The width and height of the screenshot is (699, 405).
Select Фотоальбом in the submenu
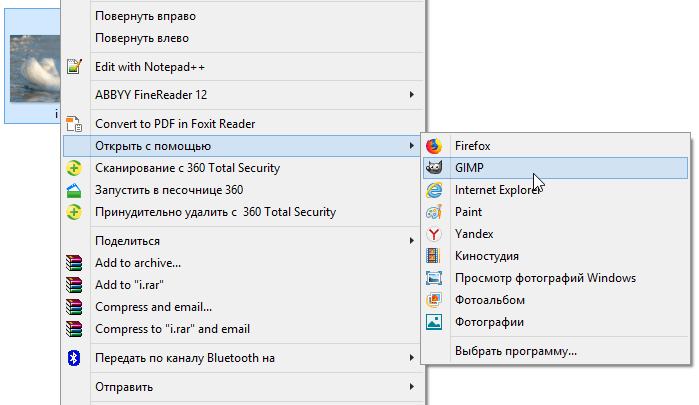pos(555,300)
